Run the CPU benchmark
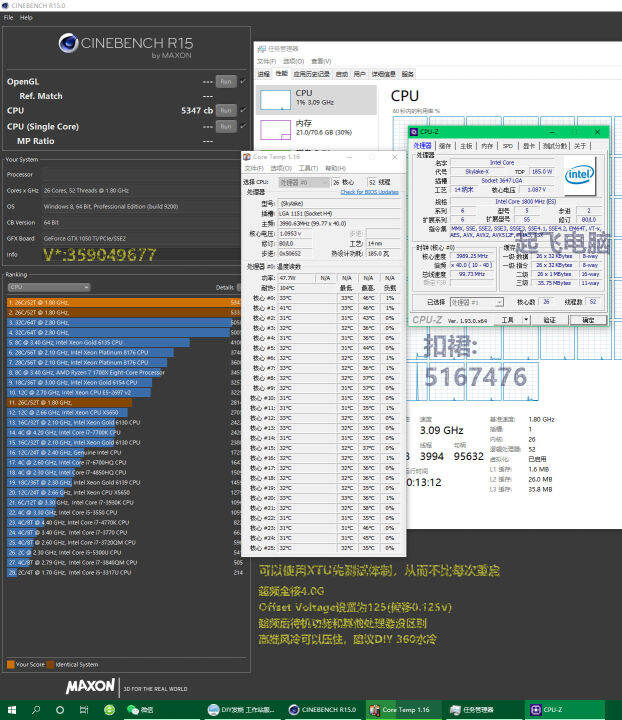Viewport: 622px width, 720px height. (226, 110)
